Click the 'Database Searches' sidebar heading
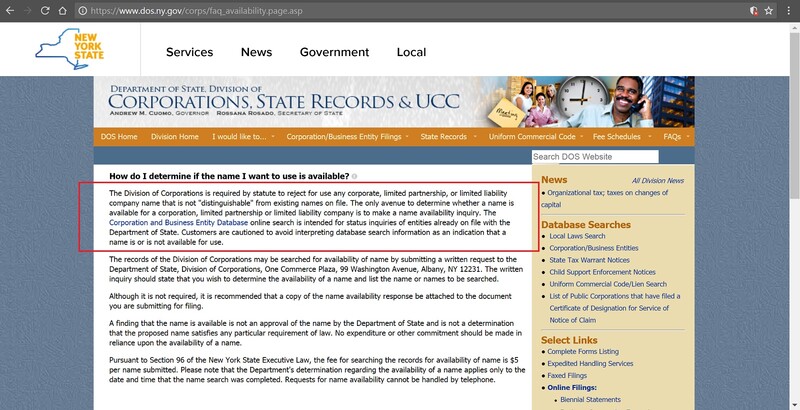This screenshot has width=800, height=410. (x=586, y=225)
